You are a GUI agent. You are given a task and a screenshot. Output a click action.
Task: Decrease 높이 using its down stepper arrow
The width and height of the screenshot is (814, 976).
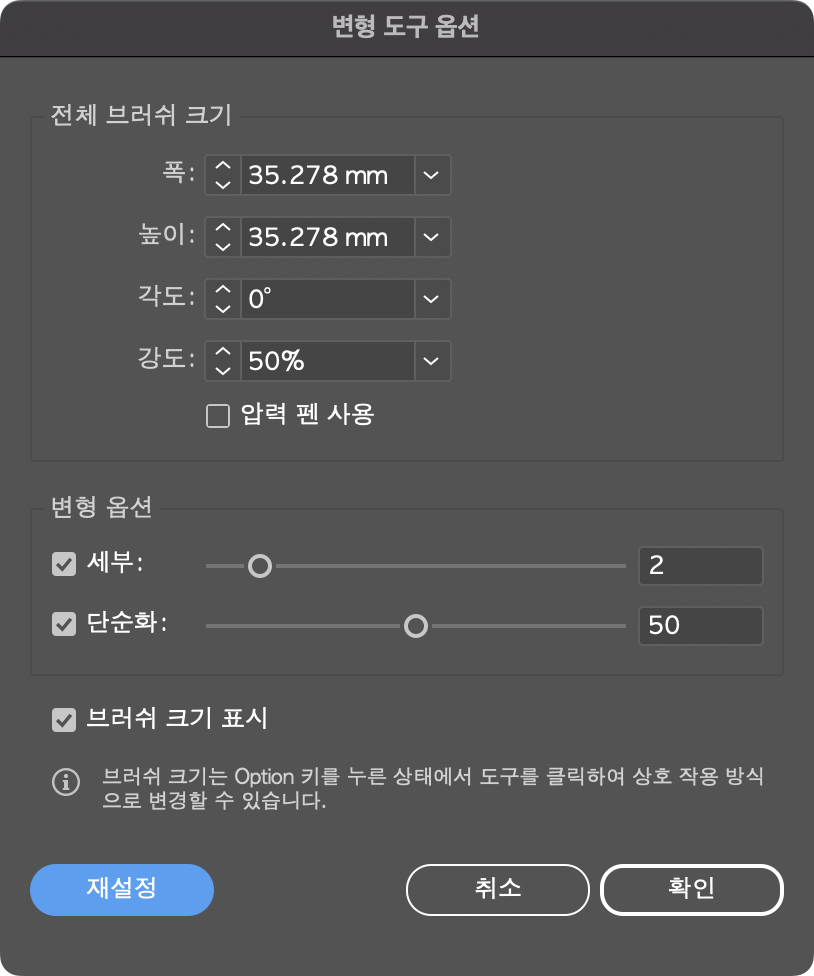[222, 245]
